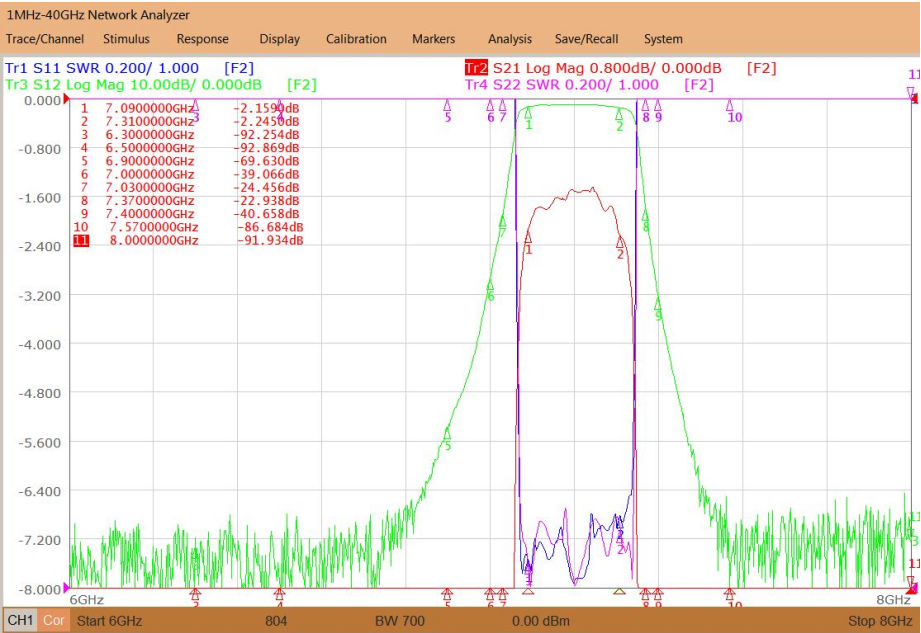Screen dimensions: 921x633
Task: Select the highlighted marker 11 table entry
Action: click(188, 240)
